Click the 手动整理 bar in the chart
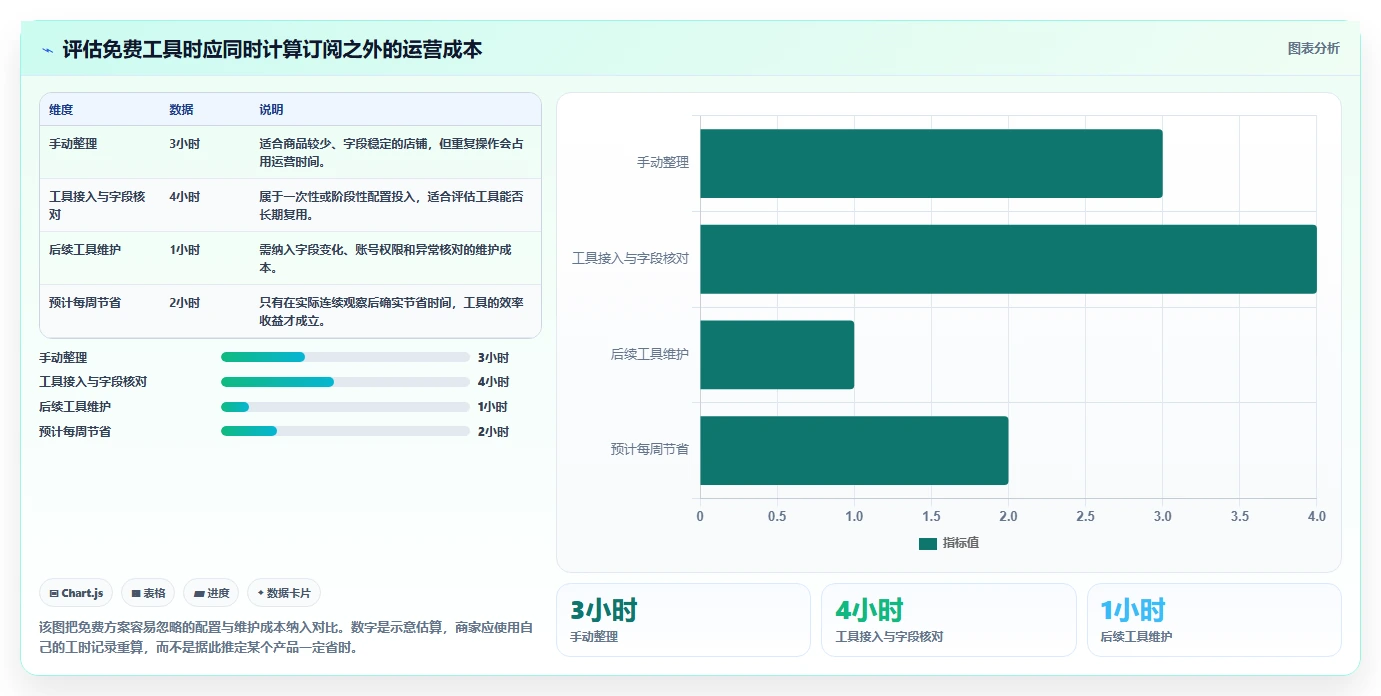1381x696 pixels. coord(931,163)
